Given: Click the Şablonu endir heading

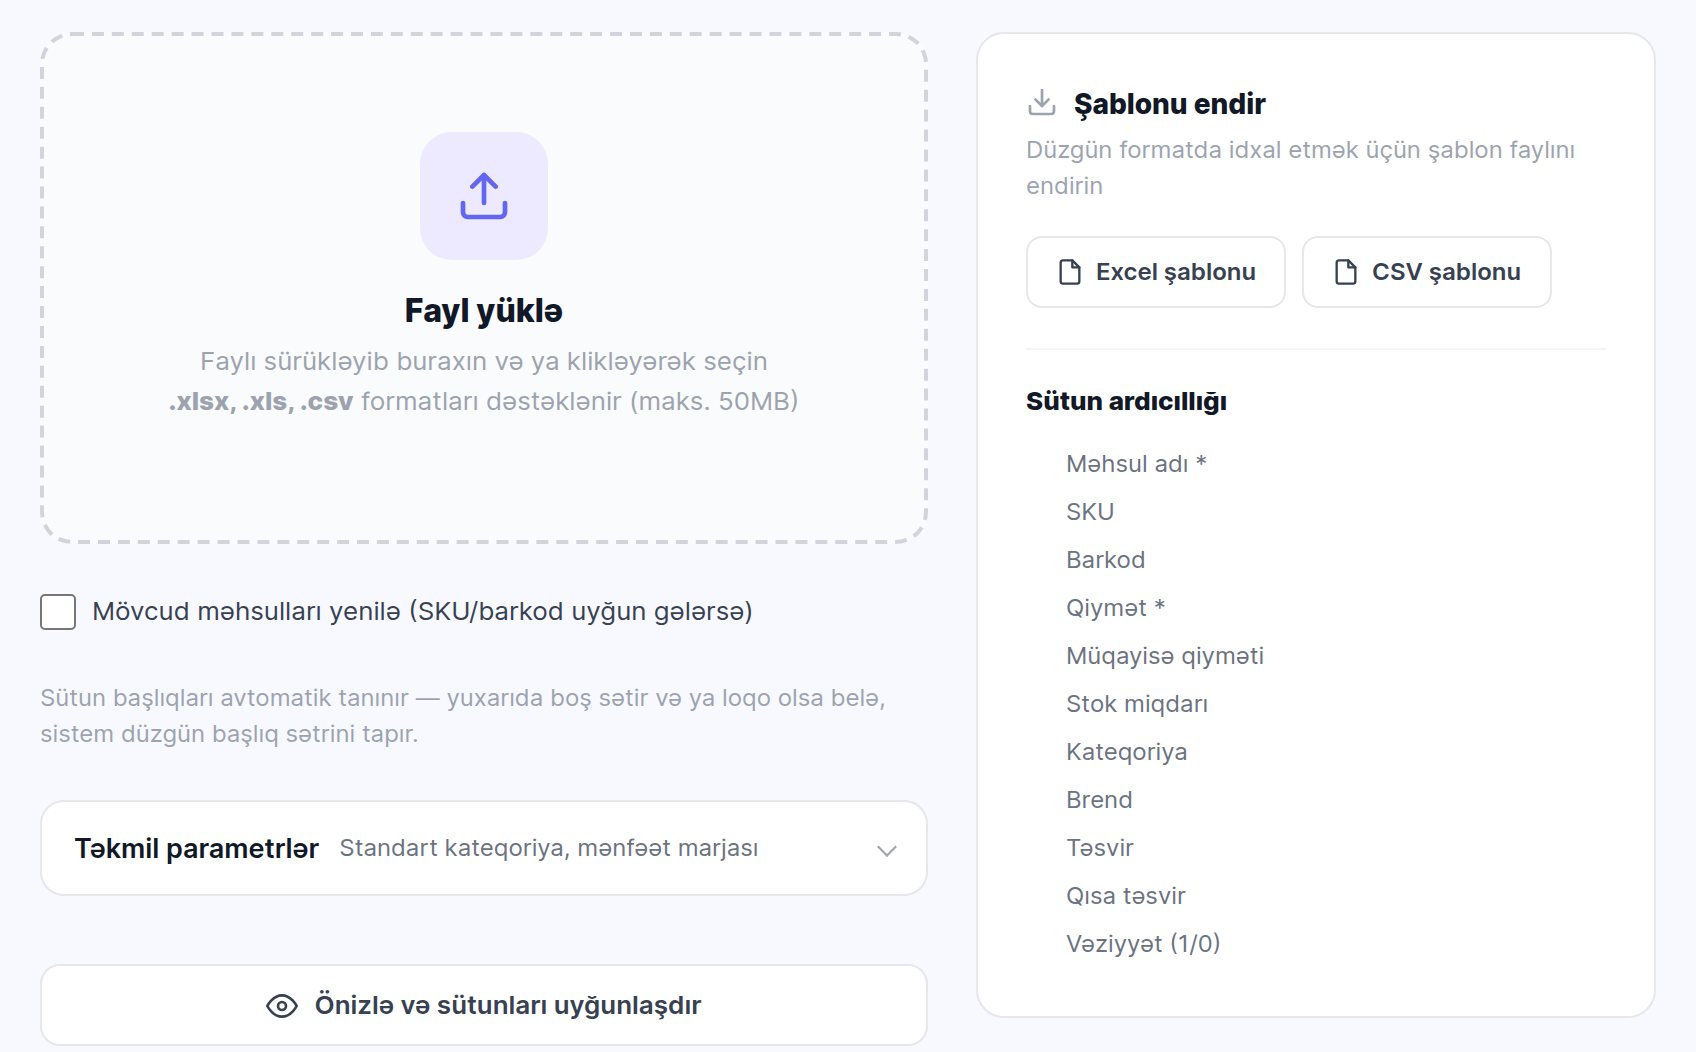Looking at the screenshot, I should click(1169, 103).
